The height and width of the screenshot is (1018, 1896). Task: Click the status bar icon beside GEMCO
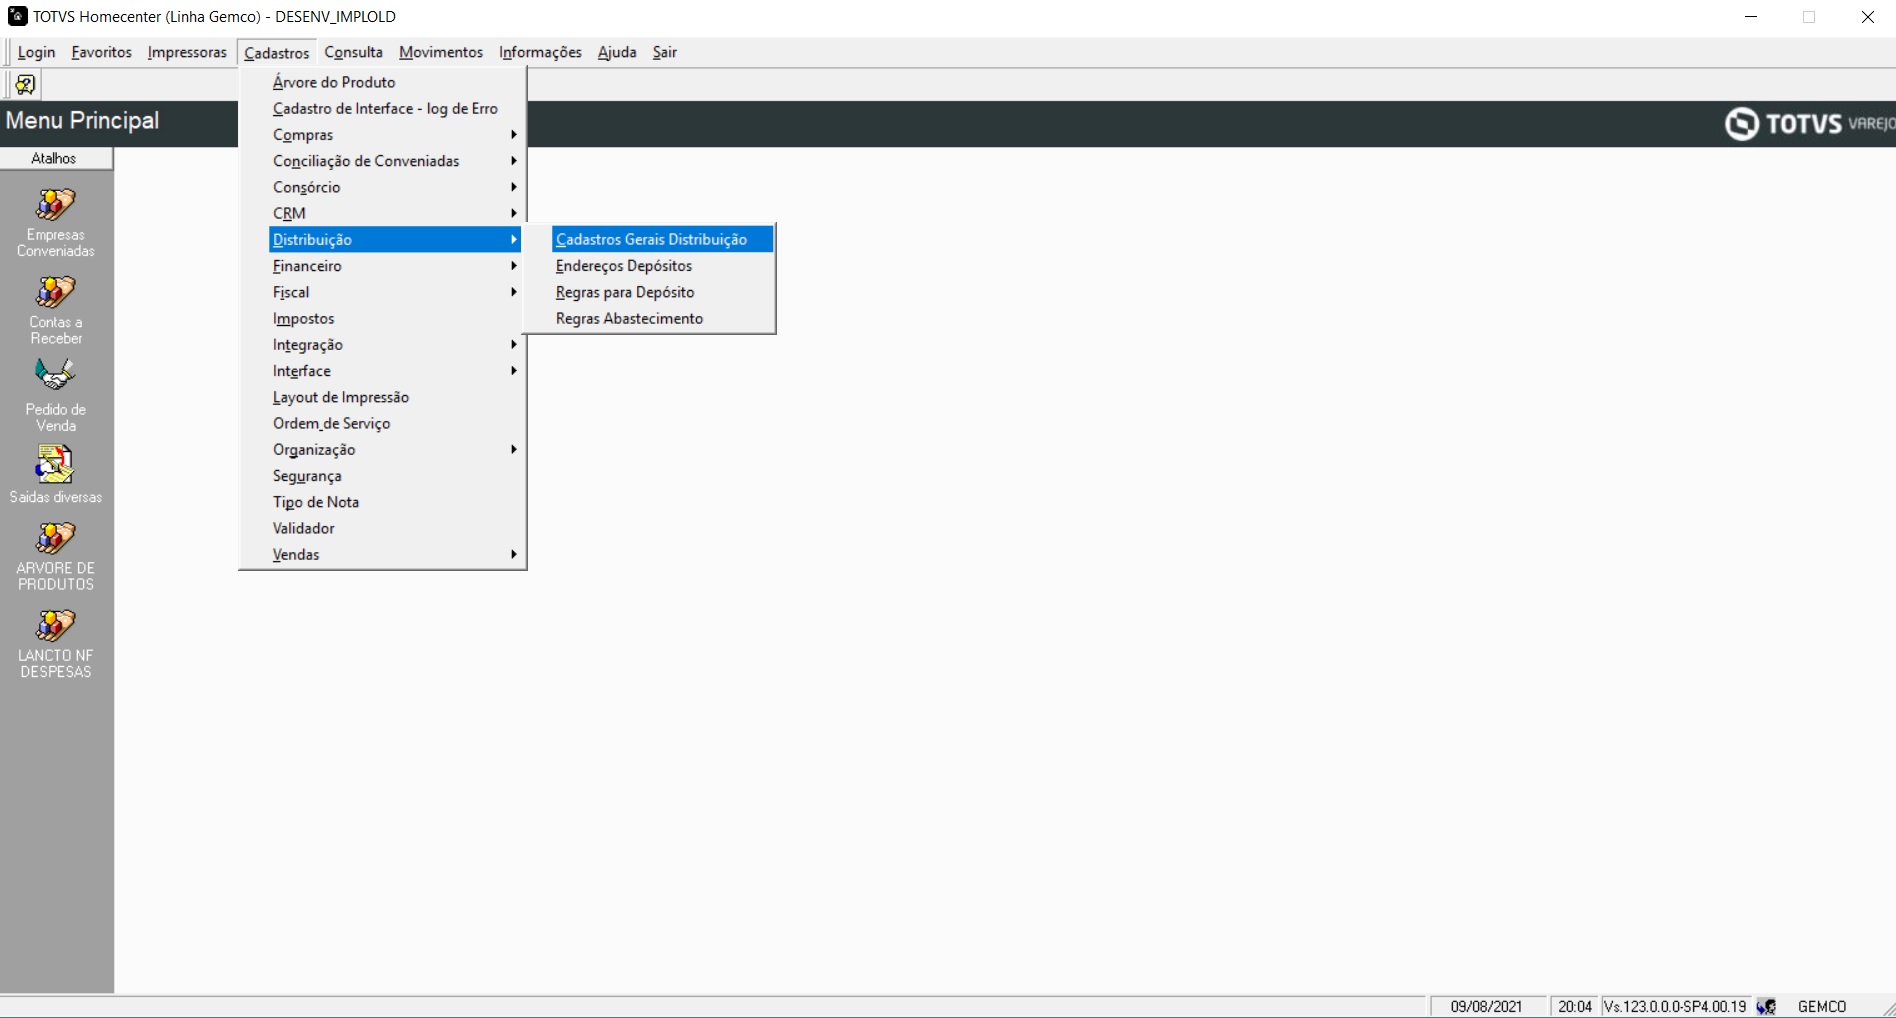click(x=1767, y=1007)
